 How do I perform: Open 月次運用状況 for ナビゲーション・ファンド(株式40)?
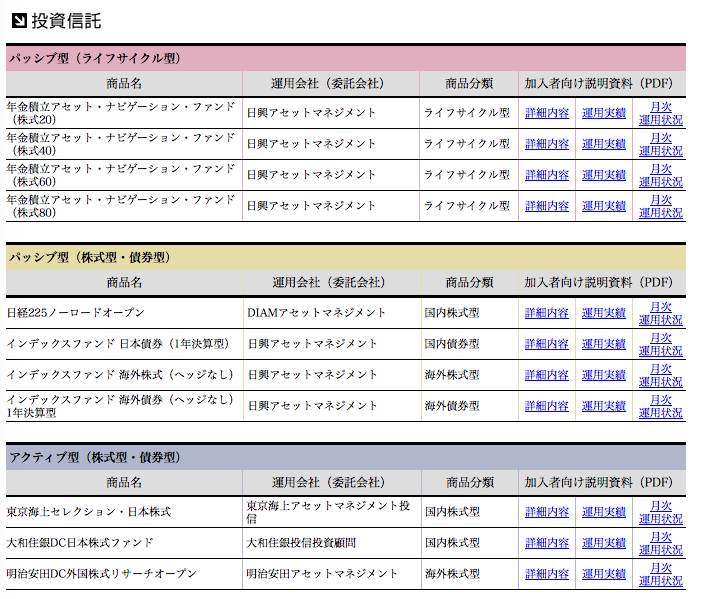(x=661, y=144)
